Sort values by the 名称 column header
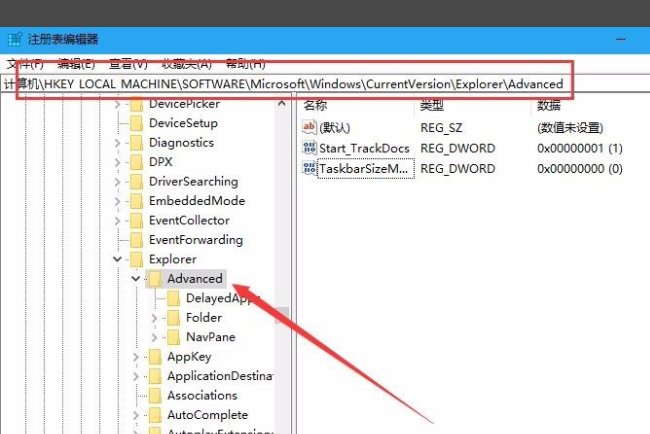 [x=316, y=104]
